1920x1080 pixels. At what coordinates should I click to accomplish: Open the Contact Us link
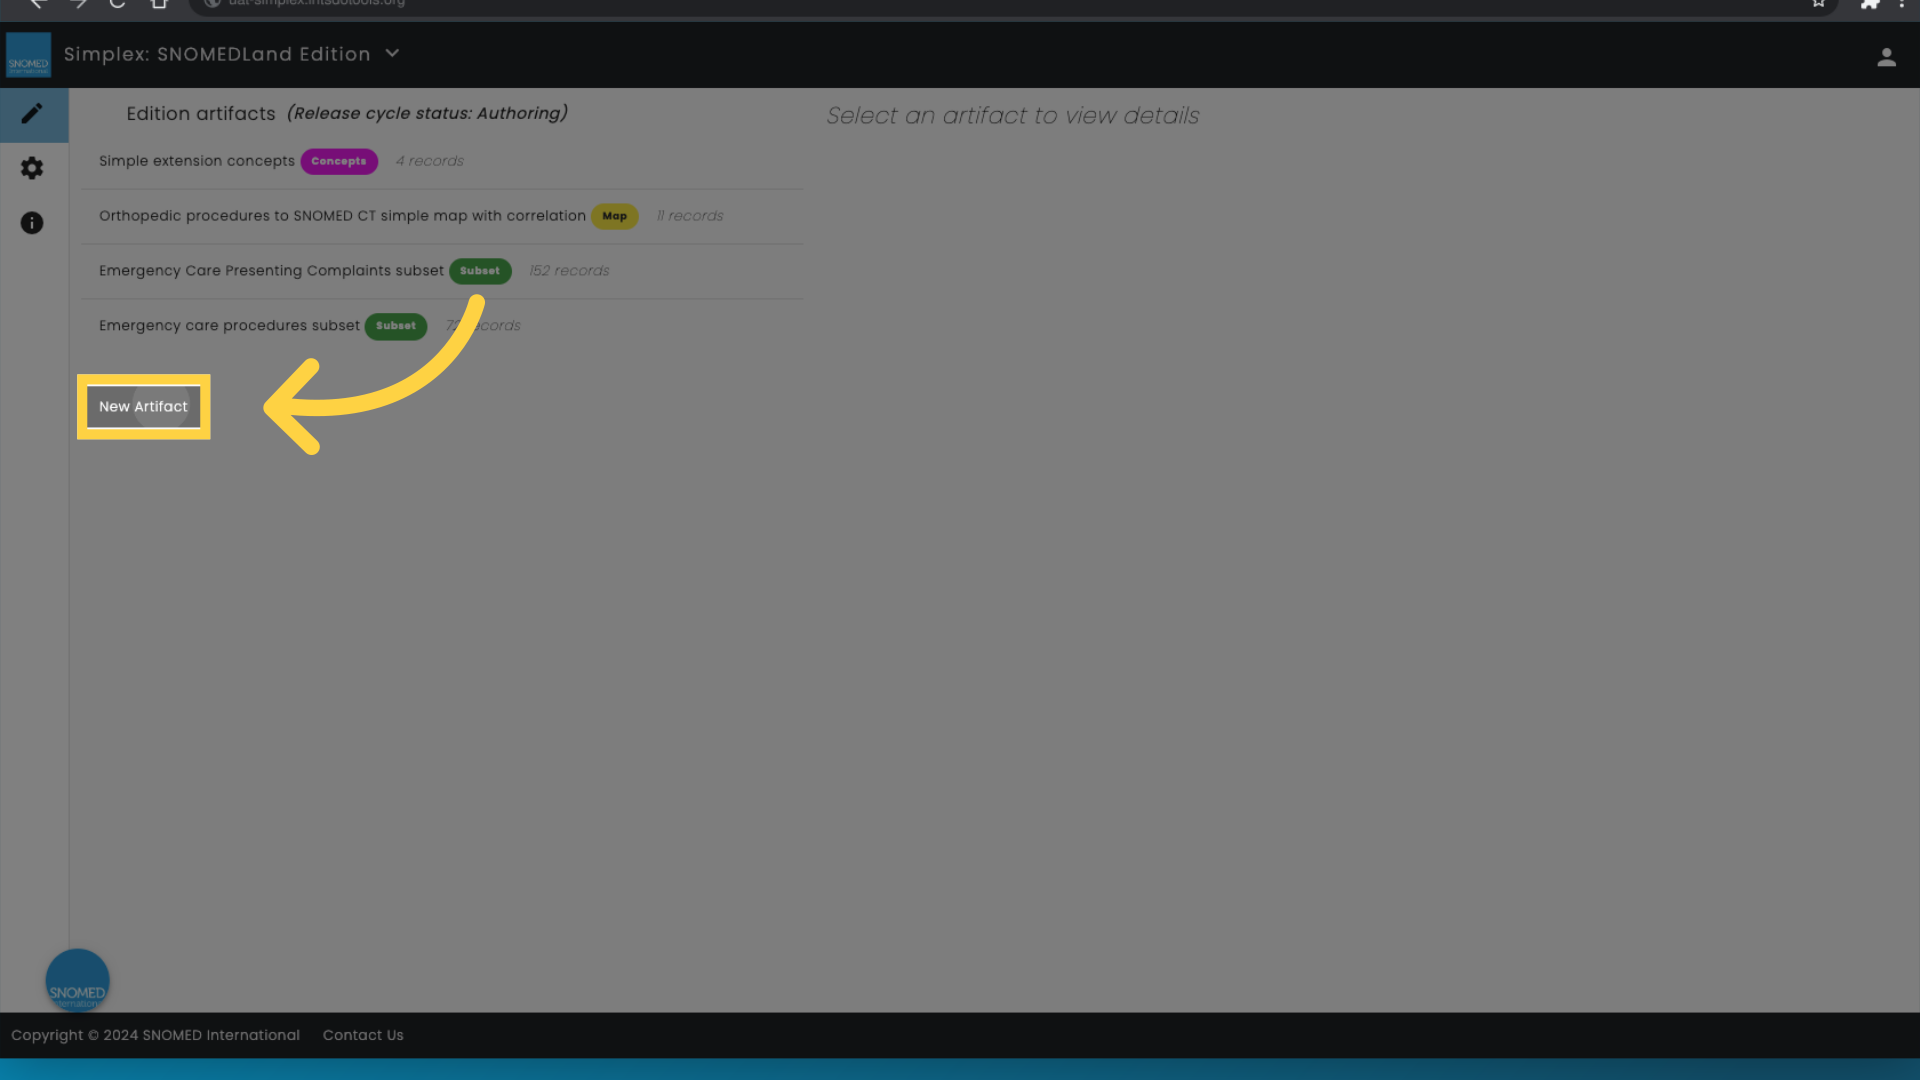click(x=363, y=1035)
